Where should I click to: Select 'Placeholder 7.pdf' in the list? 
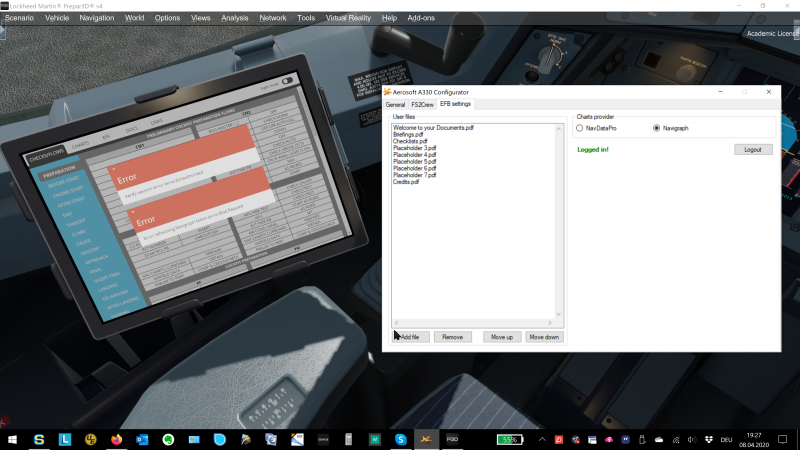pyautogui.click(x=415, y=175)
